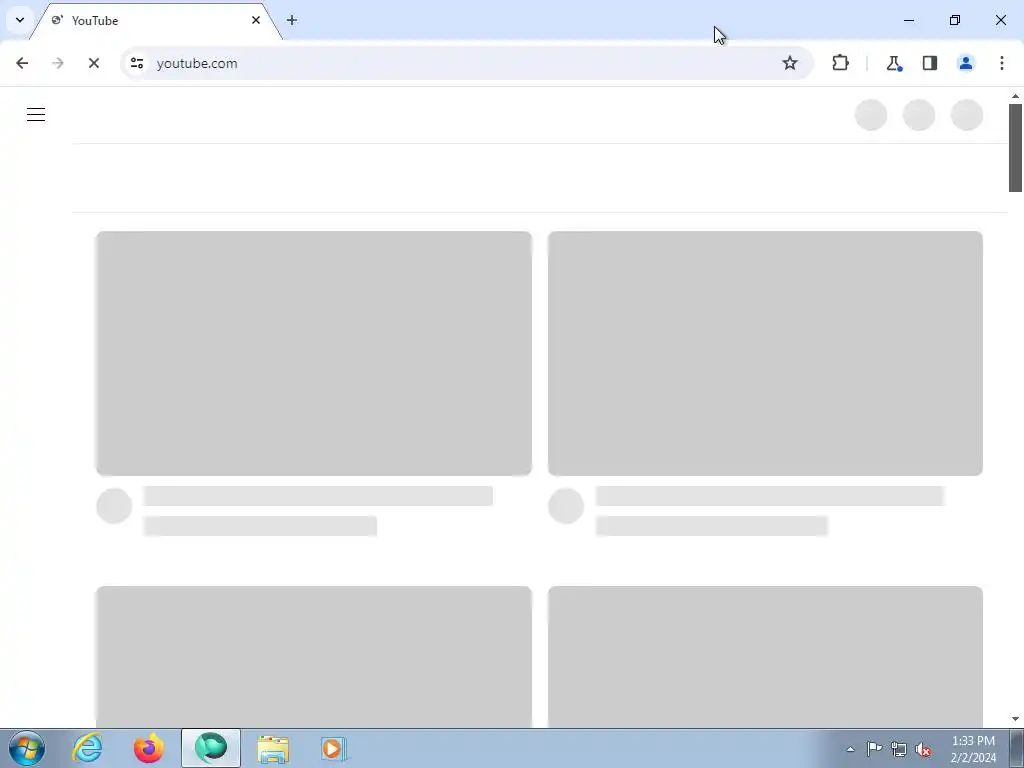Image resolution: width=1024 pixels, height=768 pixels.
Task: Click the vertical scrollbar thumb
Action: pyautogui.click(x=1015, y=148)
